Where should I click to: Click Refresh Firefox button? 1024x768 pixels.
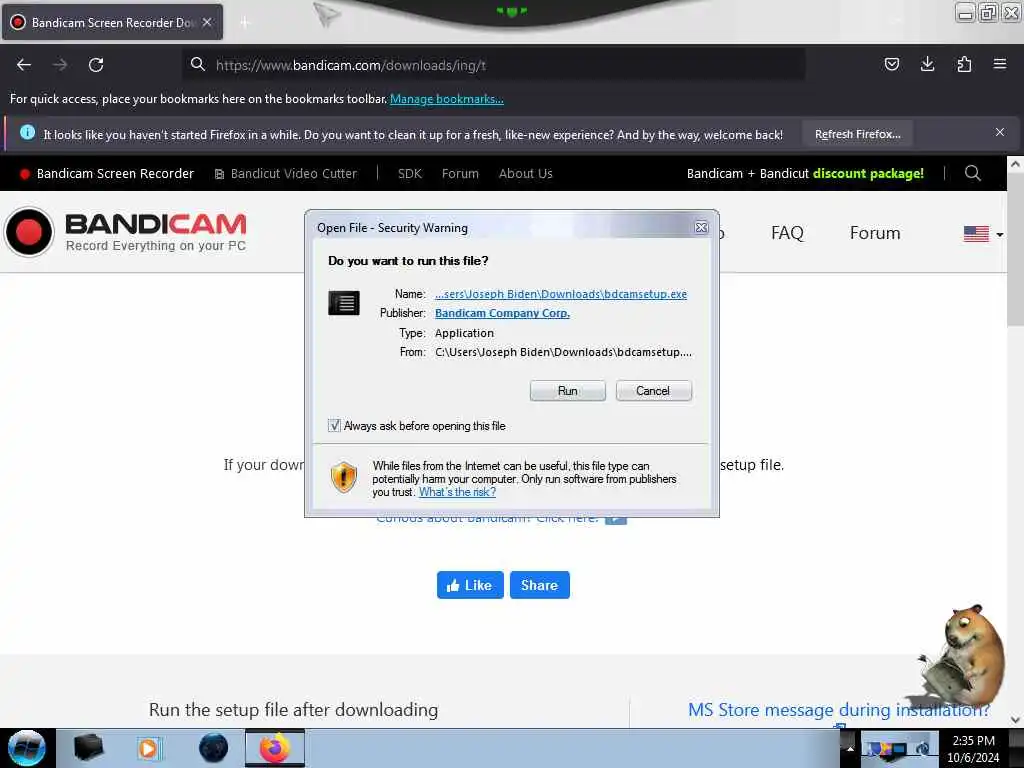[x=857, y=134]
